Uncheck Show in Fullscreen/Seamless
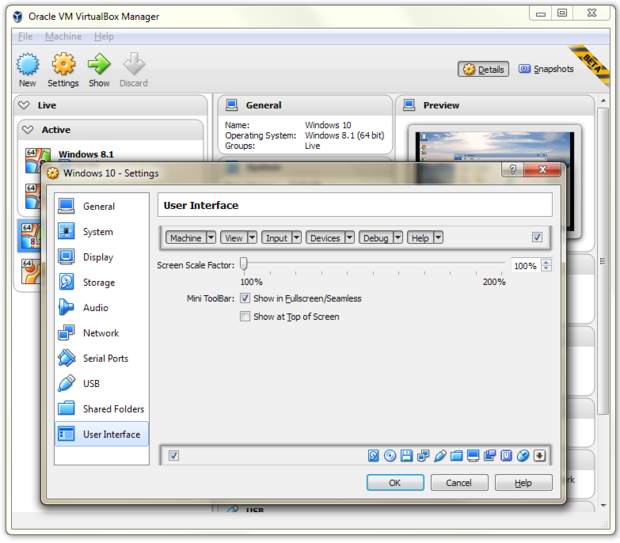The image size is (620, 543). coord(245,298)
